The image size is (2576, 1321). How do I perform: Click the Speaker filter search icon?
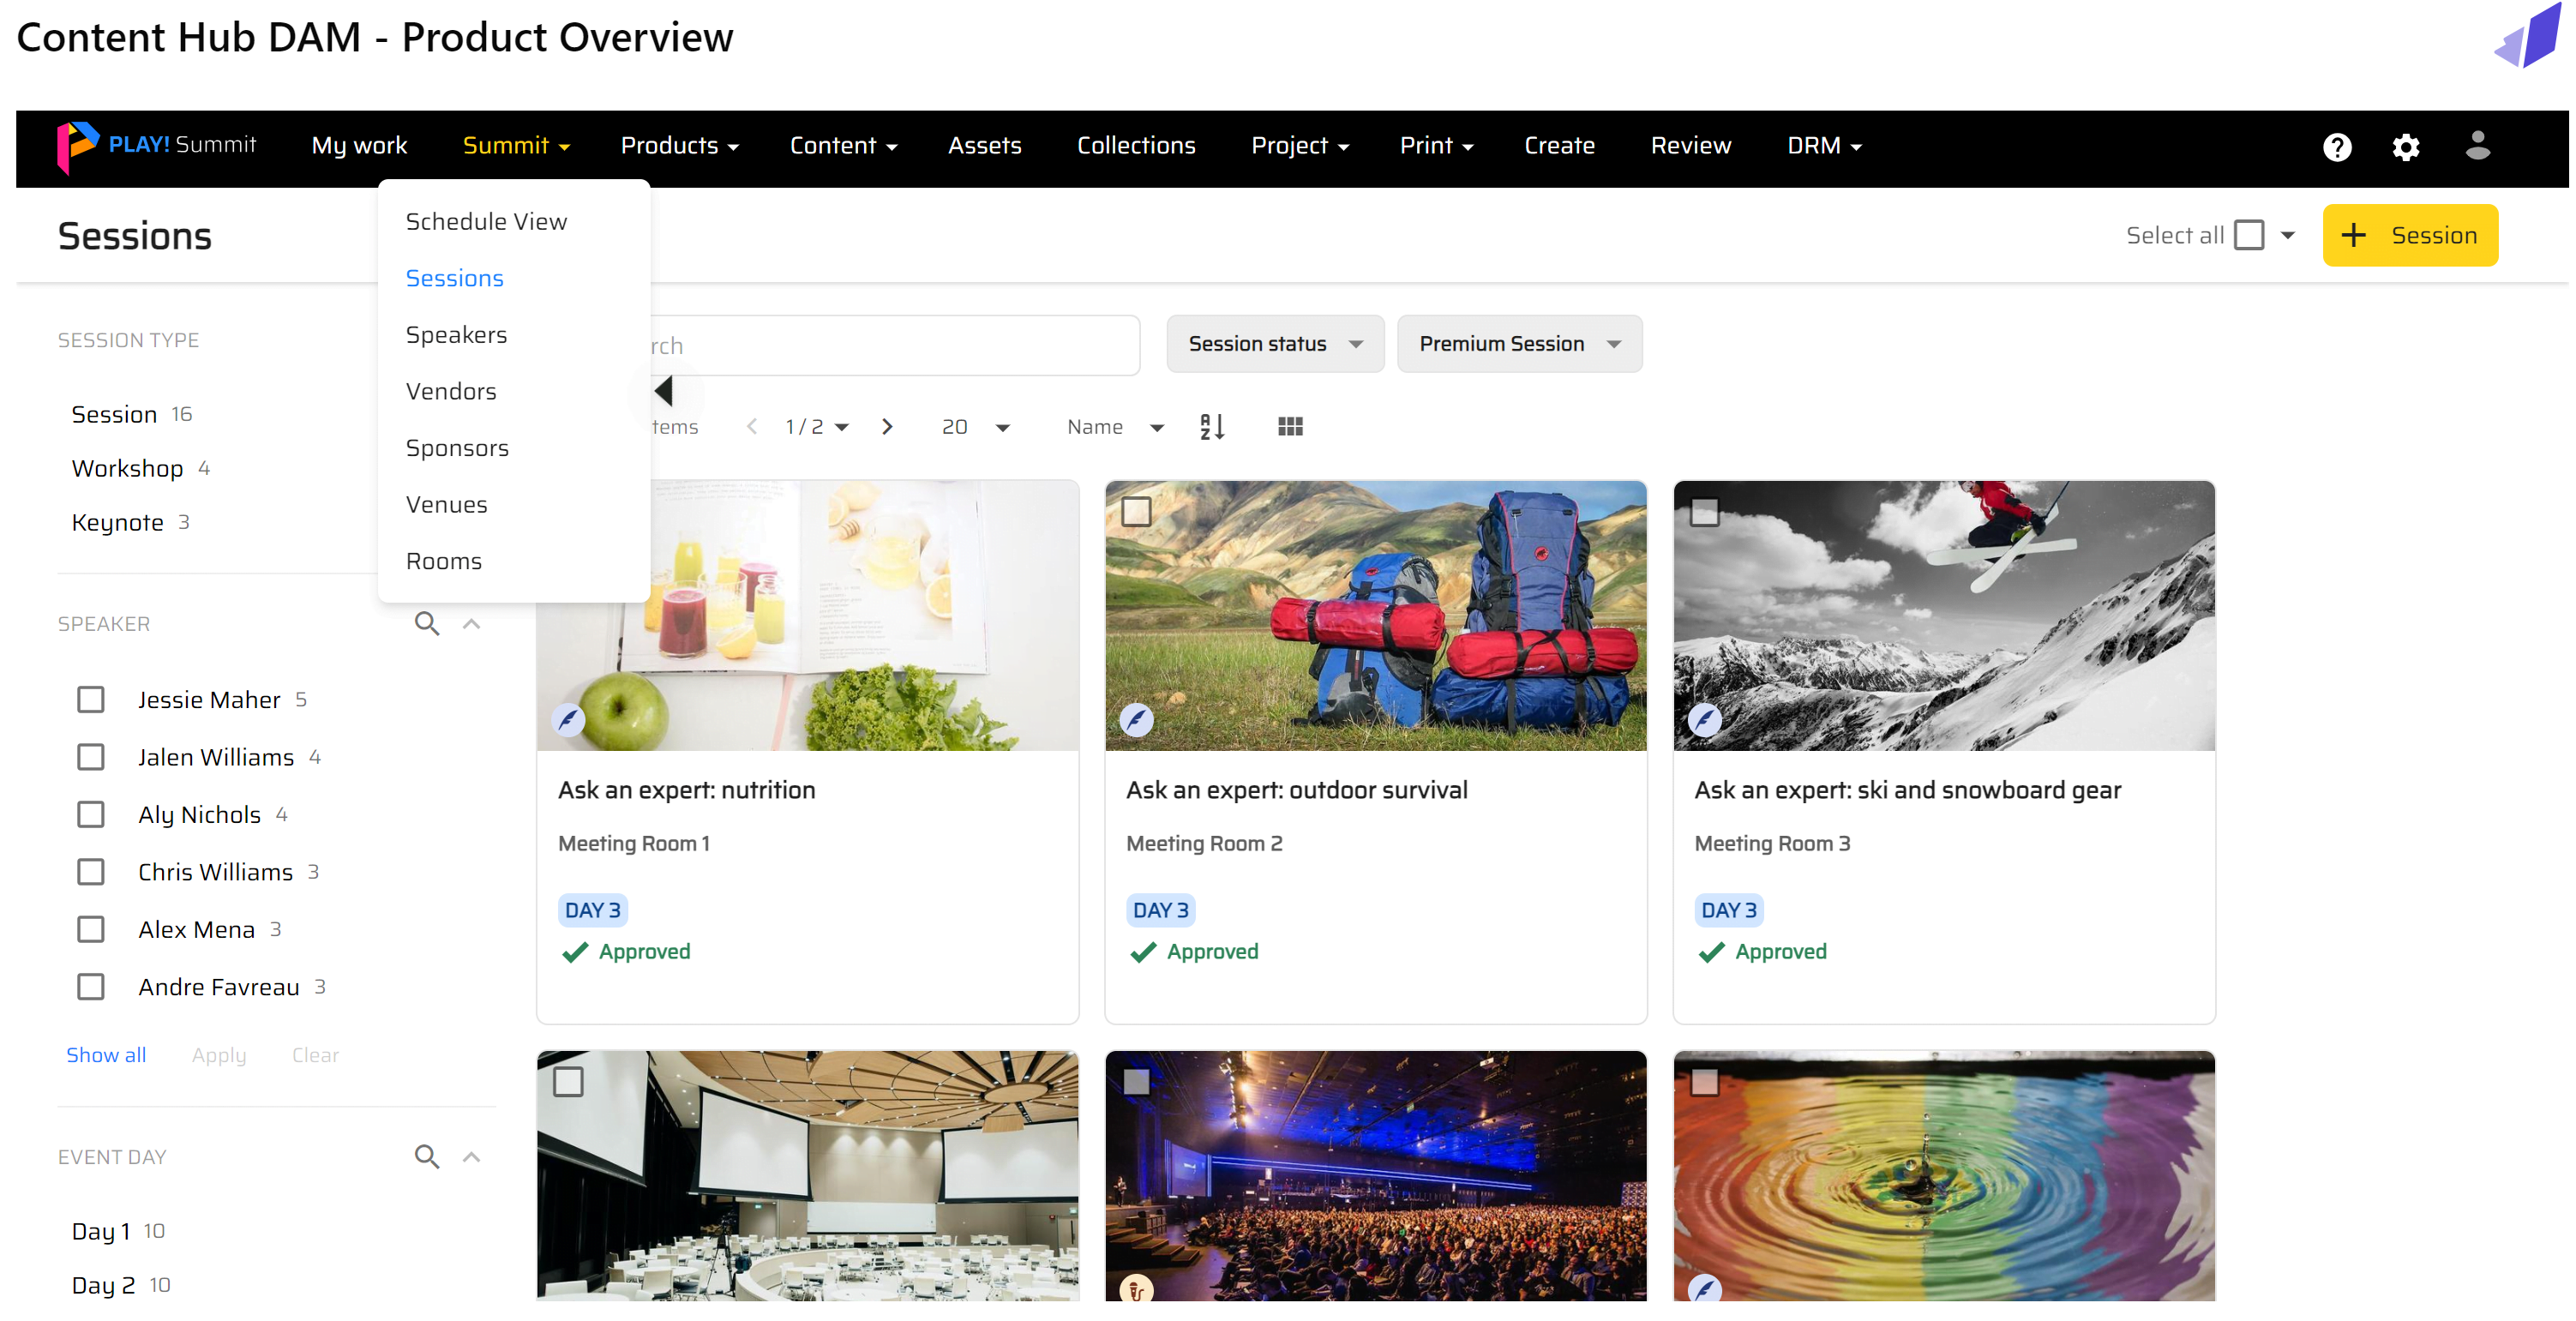tap(427, 624)
